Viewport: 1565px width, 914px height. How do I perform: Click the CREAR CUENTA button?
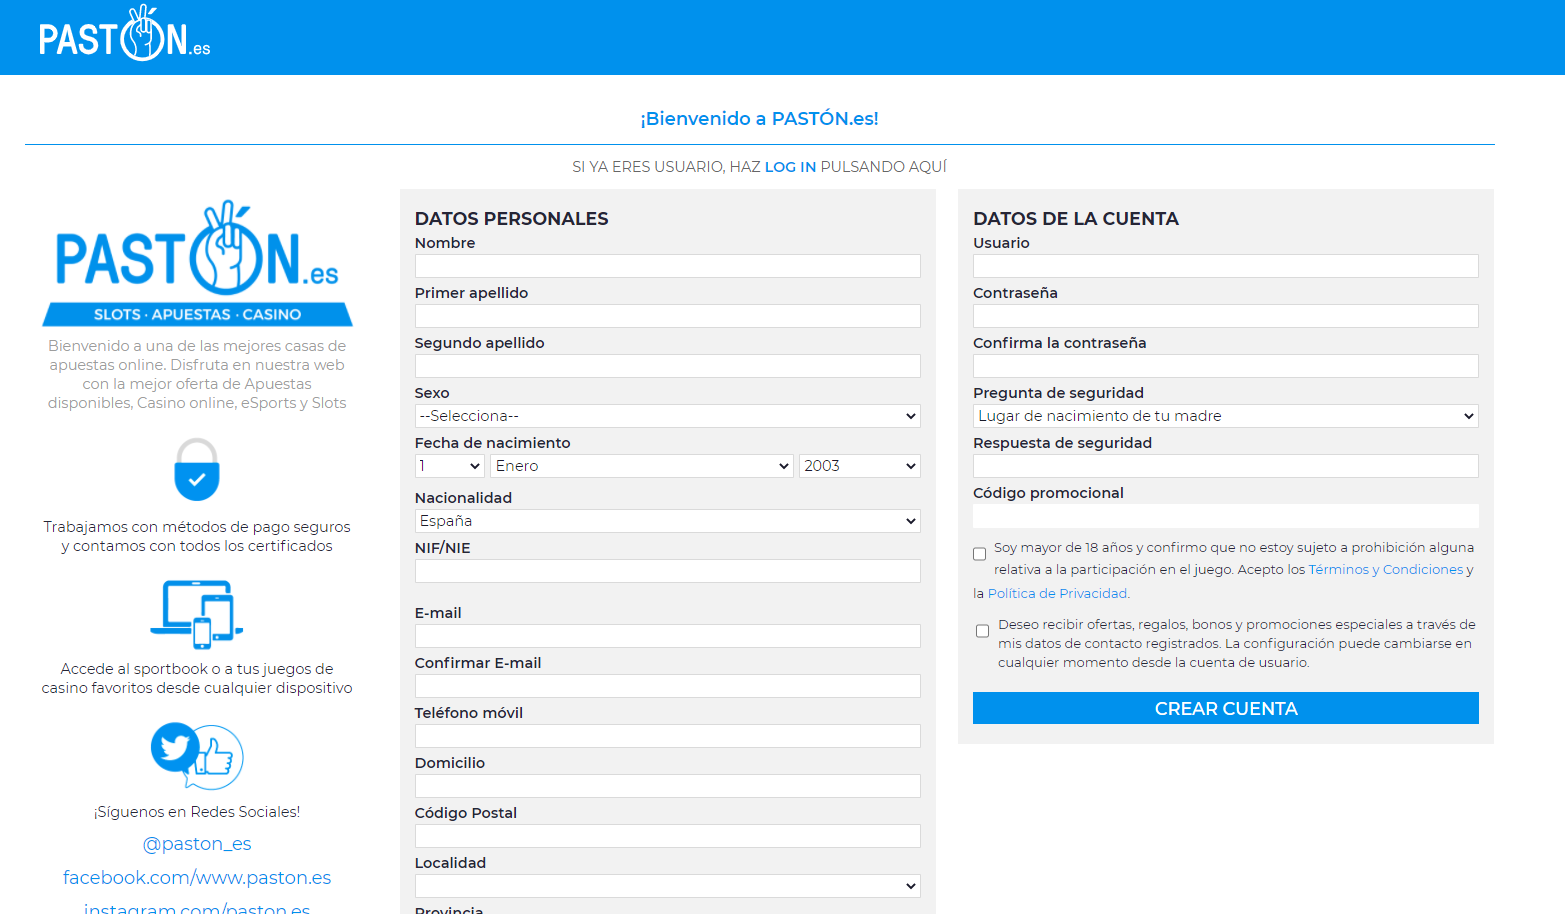click(x=1226, y=708)
